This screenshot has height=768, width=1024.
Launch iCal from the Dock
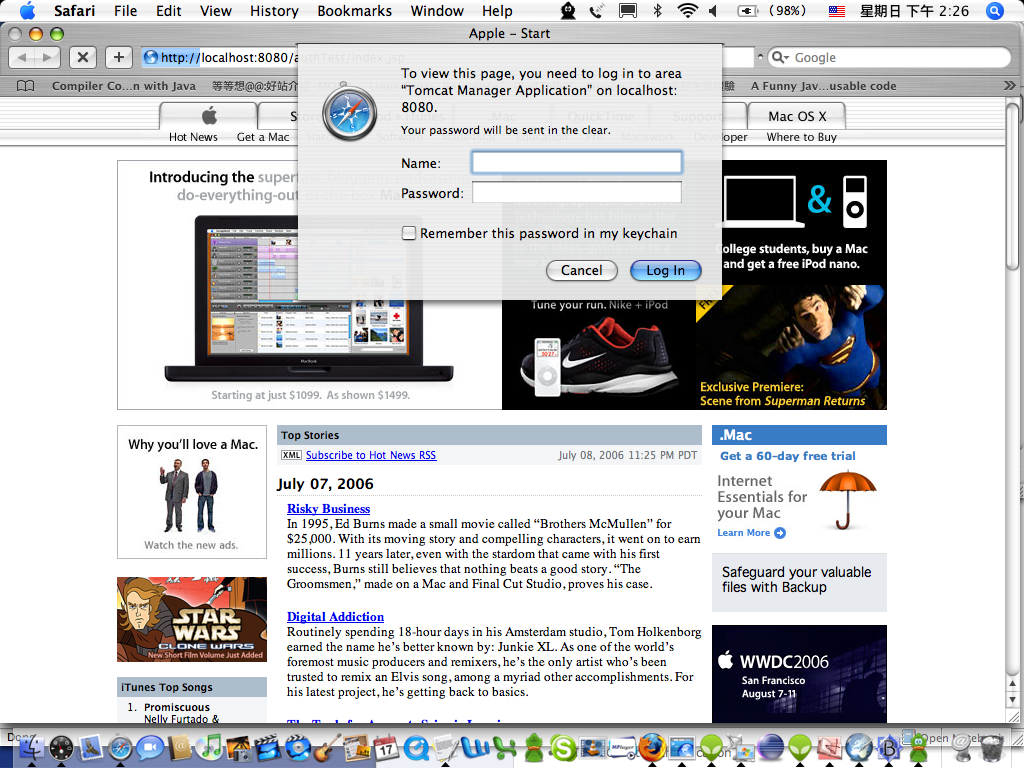[x=387, y=746]
